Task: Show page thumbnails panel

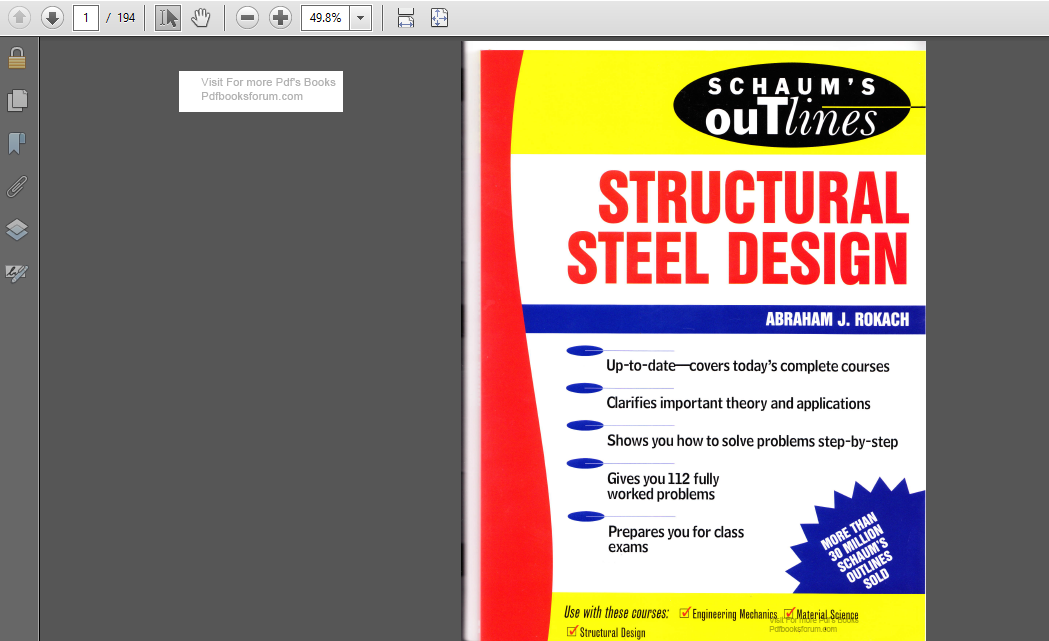Action: tap(17, 100)
